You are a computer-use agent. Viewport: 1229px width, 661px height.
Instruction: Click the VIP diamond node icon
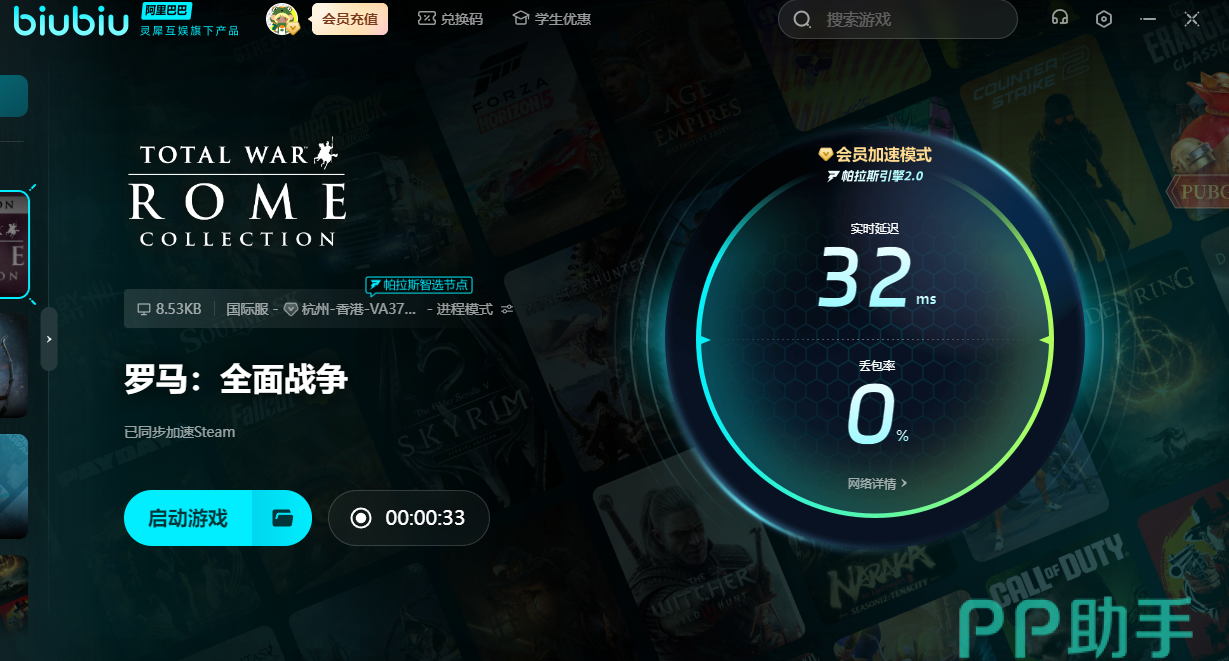pyautogui.click(x=291, y=309)
